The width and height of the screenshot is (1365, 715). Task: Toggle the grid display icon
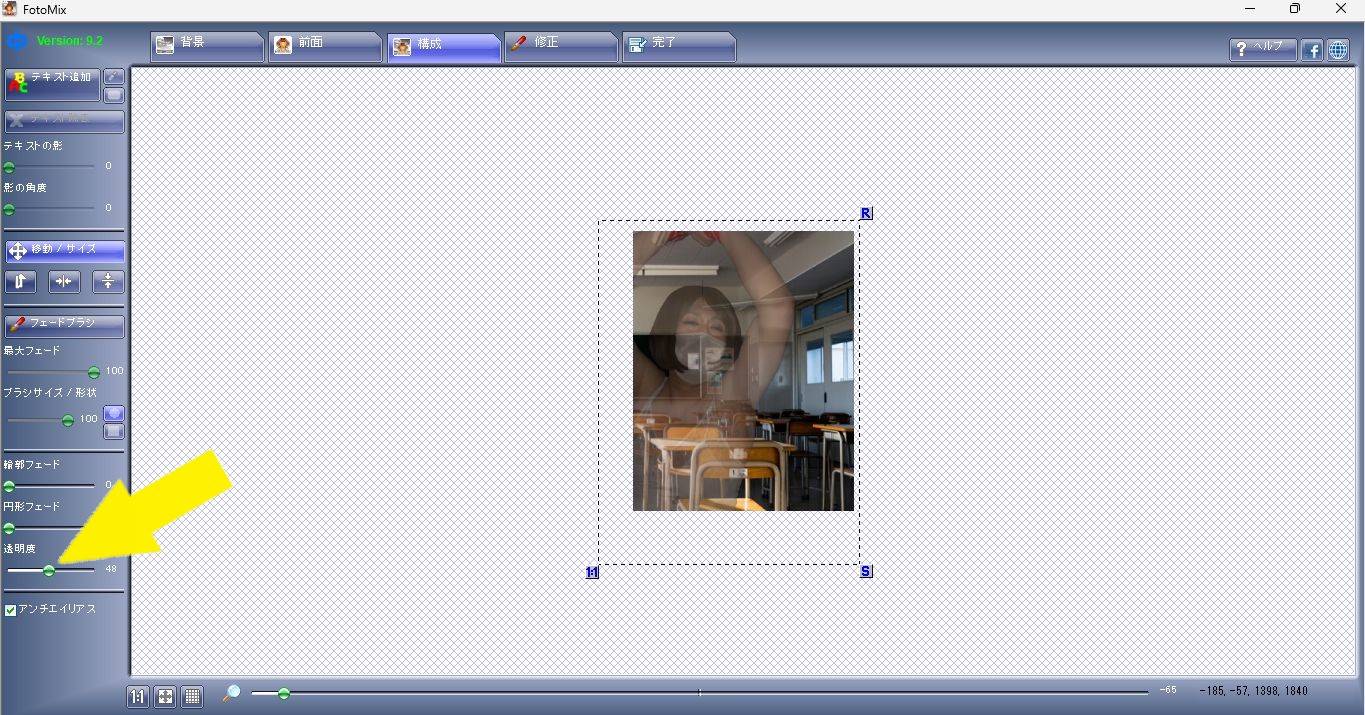click(192, 696)
